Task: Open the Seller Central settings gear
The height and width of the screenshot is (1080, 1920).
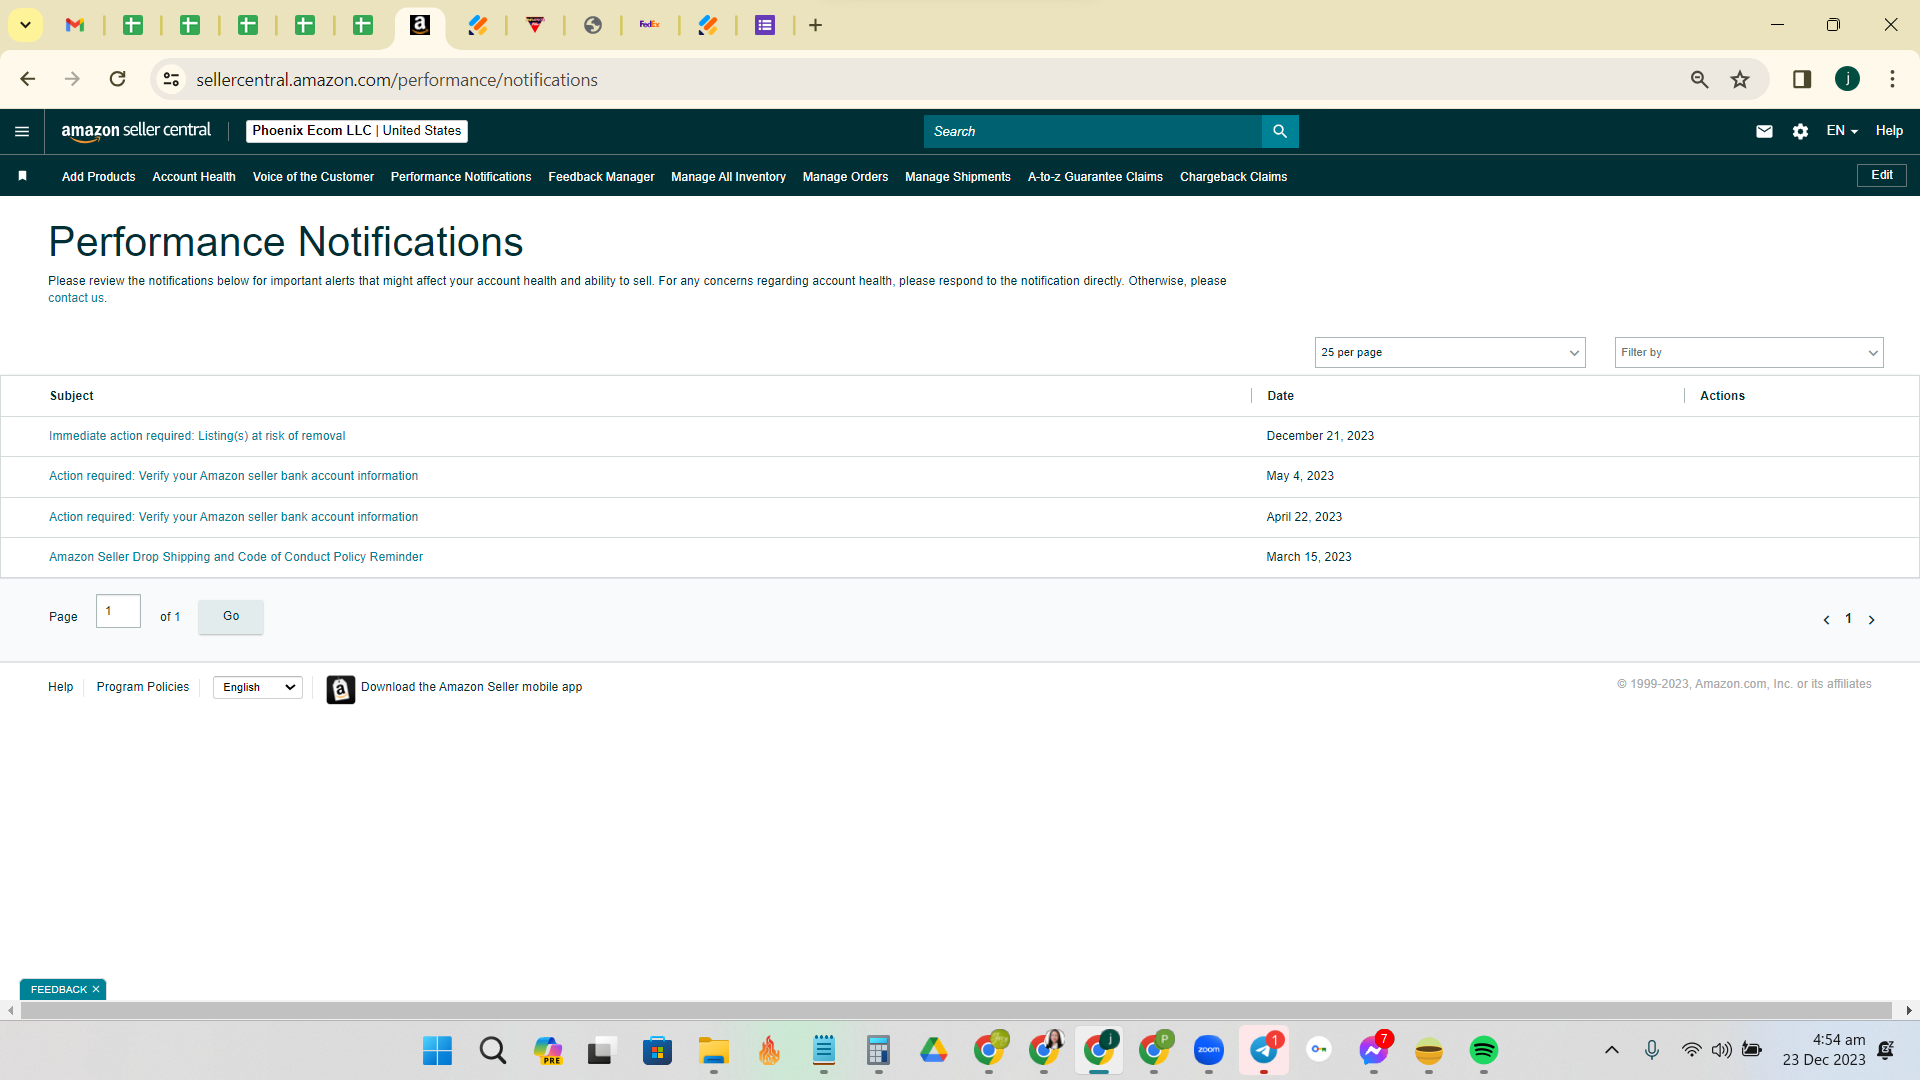Action: [1800, 131]
